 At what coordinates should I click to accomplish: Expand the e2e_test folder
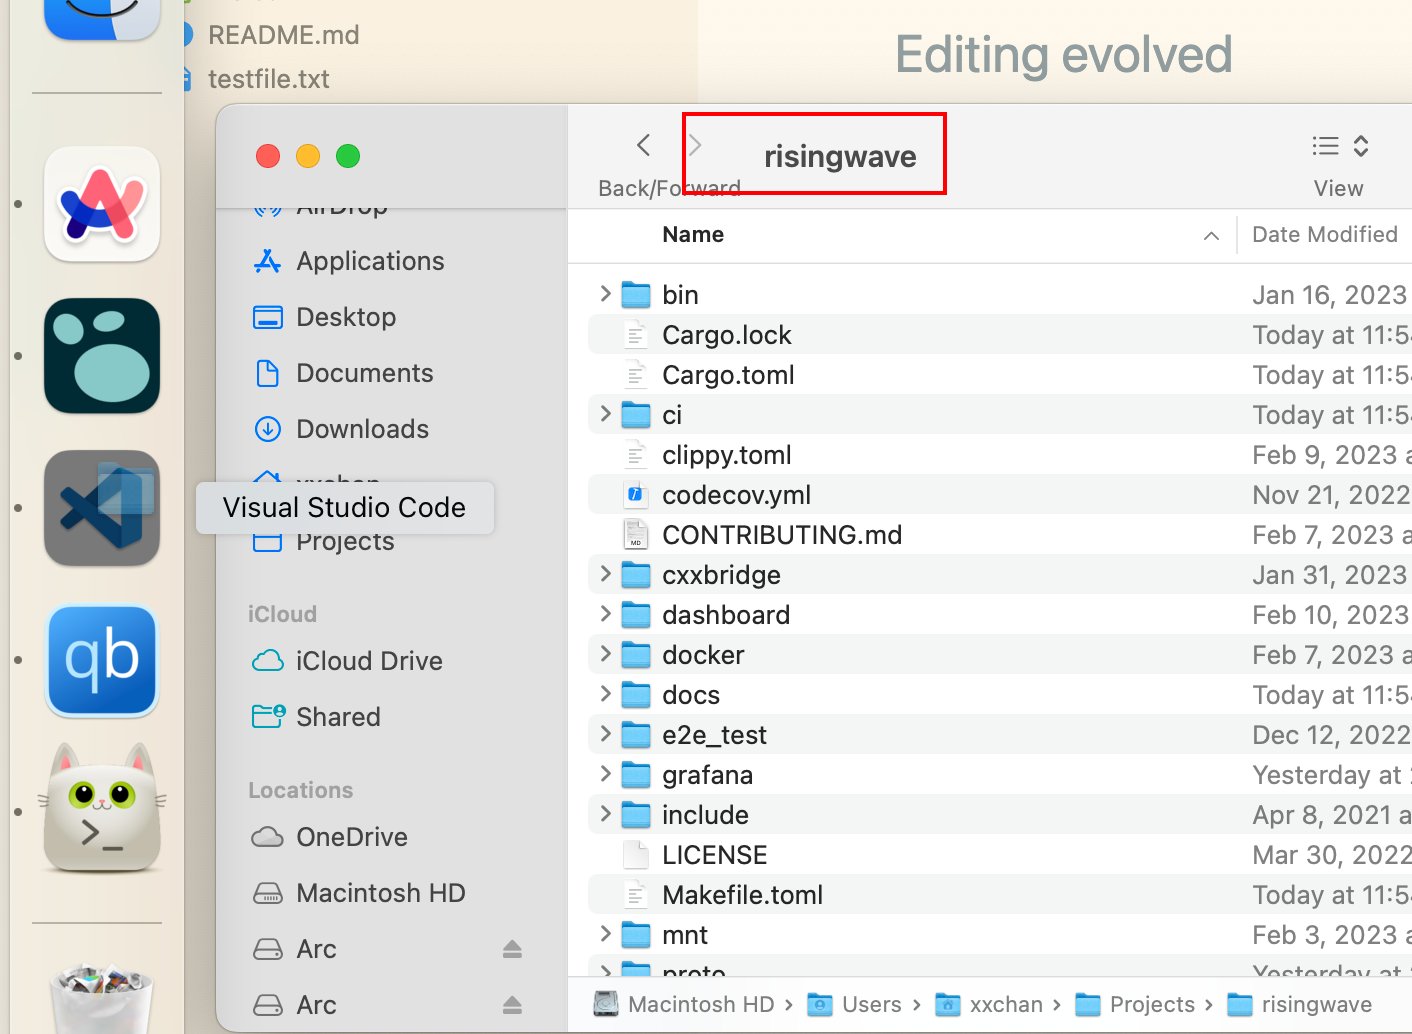605,734
